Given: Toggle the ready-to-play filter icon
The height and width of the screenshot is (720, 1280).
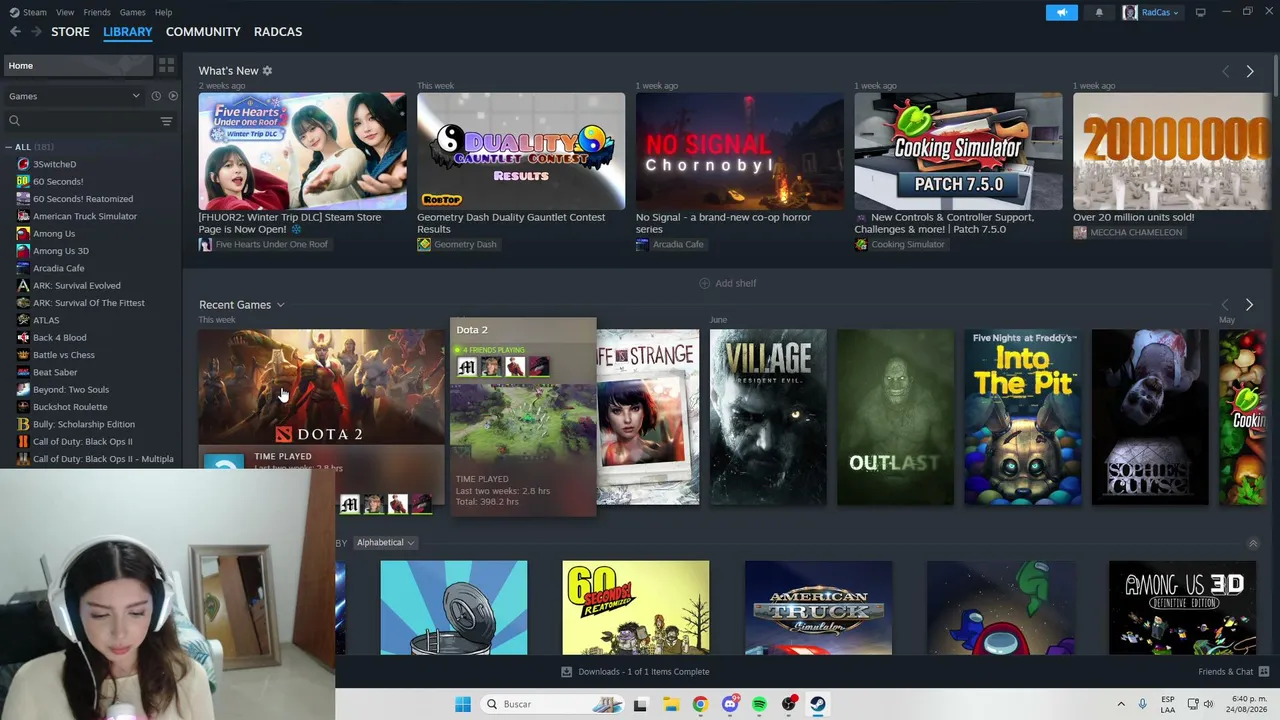Looking at the screenshot, I should [x=173, y=96].
